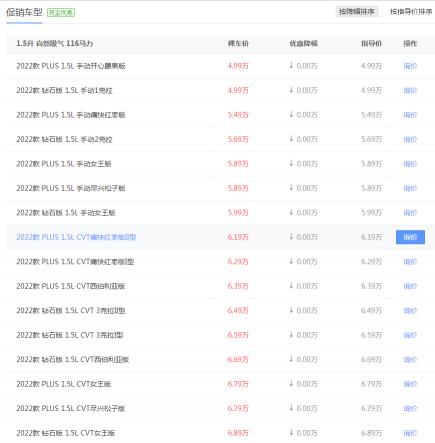Open the 钻石版 1.5L 手动女王版 model link
This screenshot has width=435, height=443.
[66, 213]
